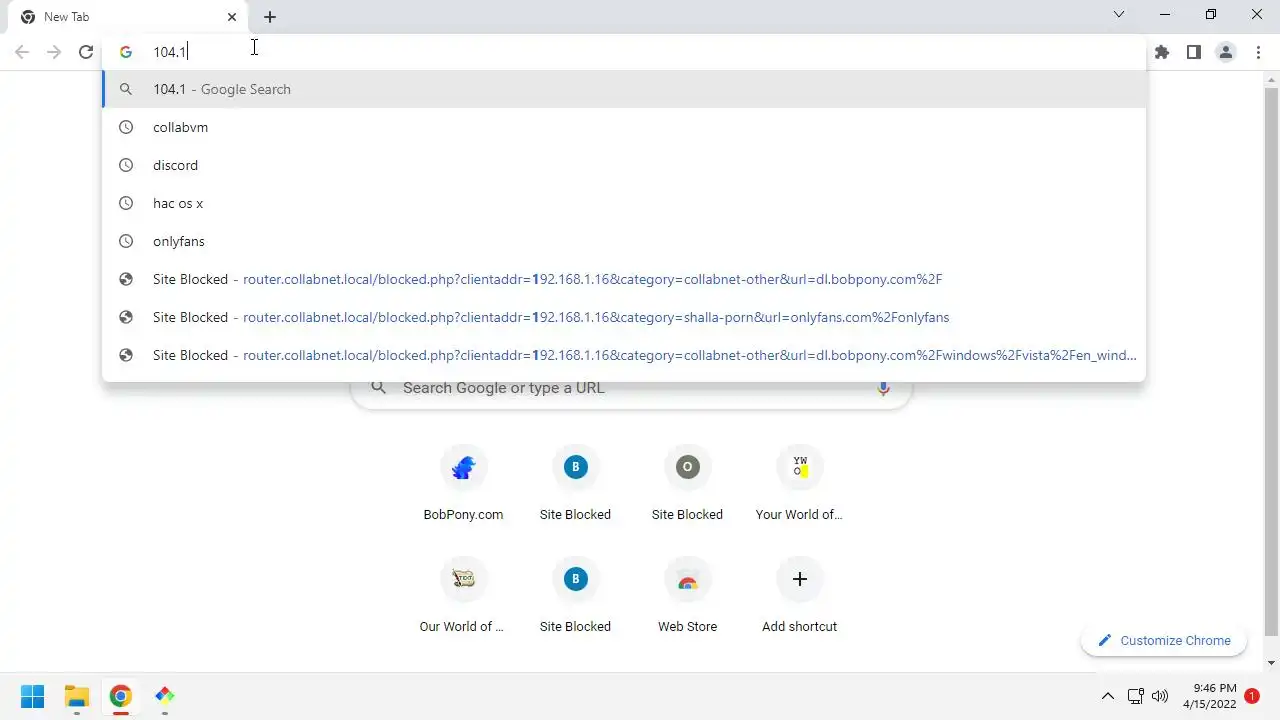
Task: Open the red notification badge
Action: tap(1251, 696)
